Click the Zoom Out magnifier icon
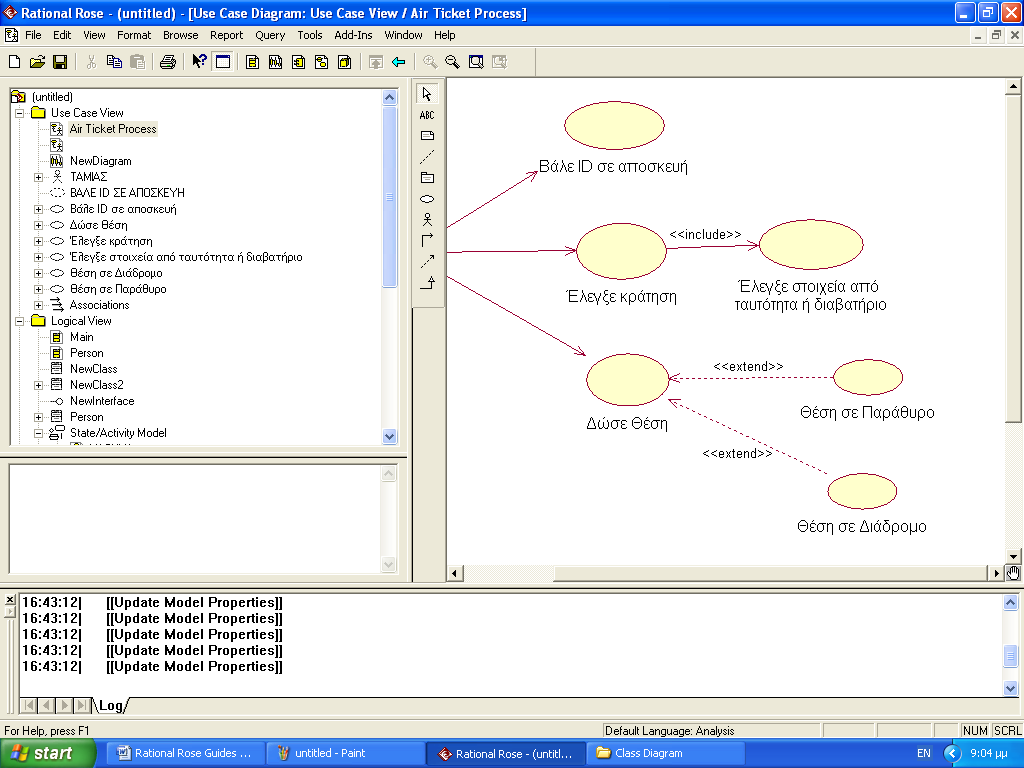The image size is (1024, 768). coord(452,62)
